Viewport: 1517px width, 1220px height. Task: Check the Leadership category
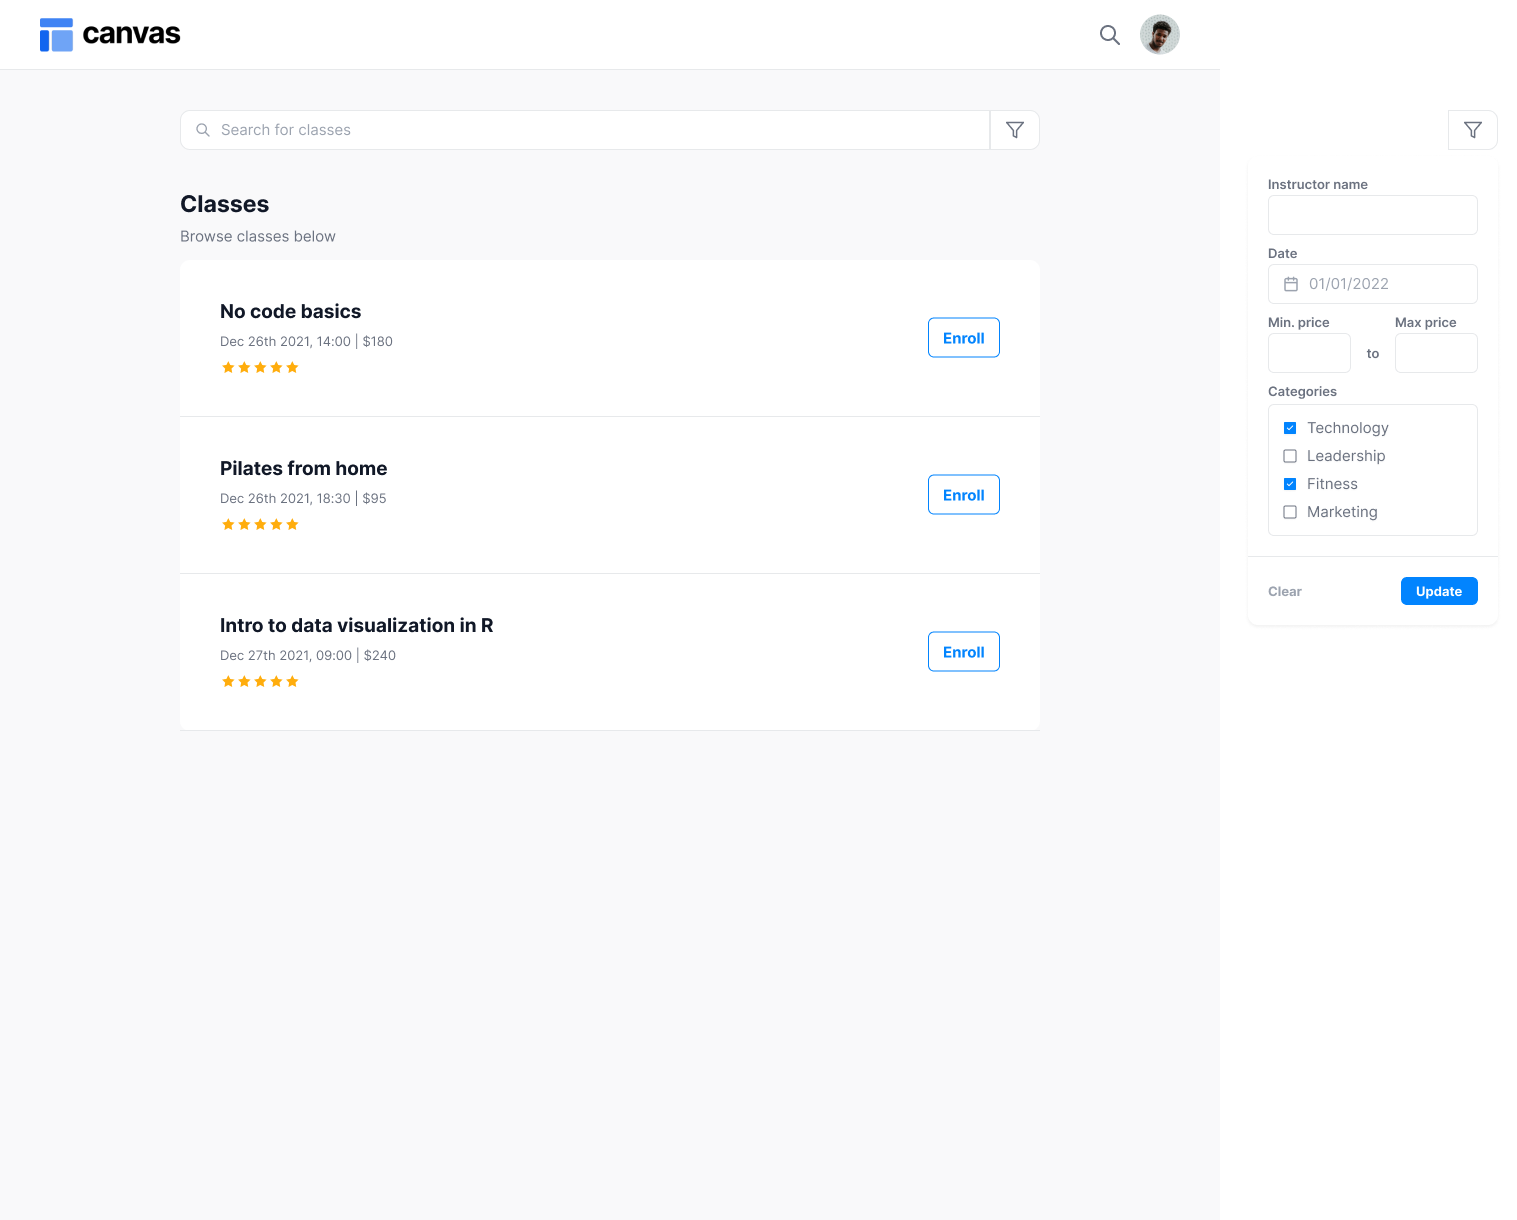point(1290,456)
